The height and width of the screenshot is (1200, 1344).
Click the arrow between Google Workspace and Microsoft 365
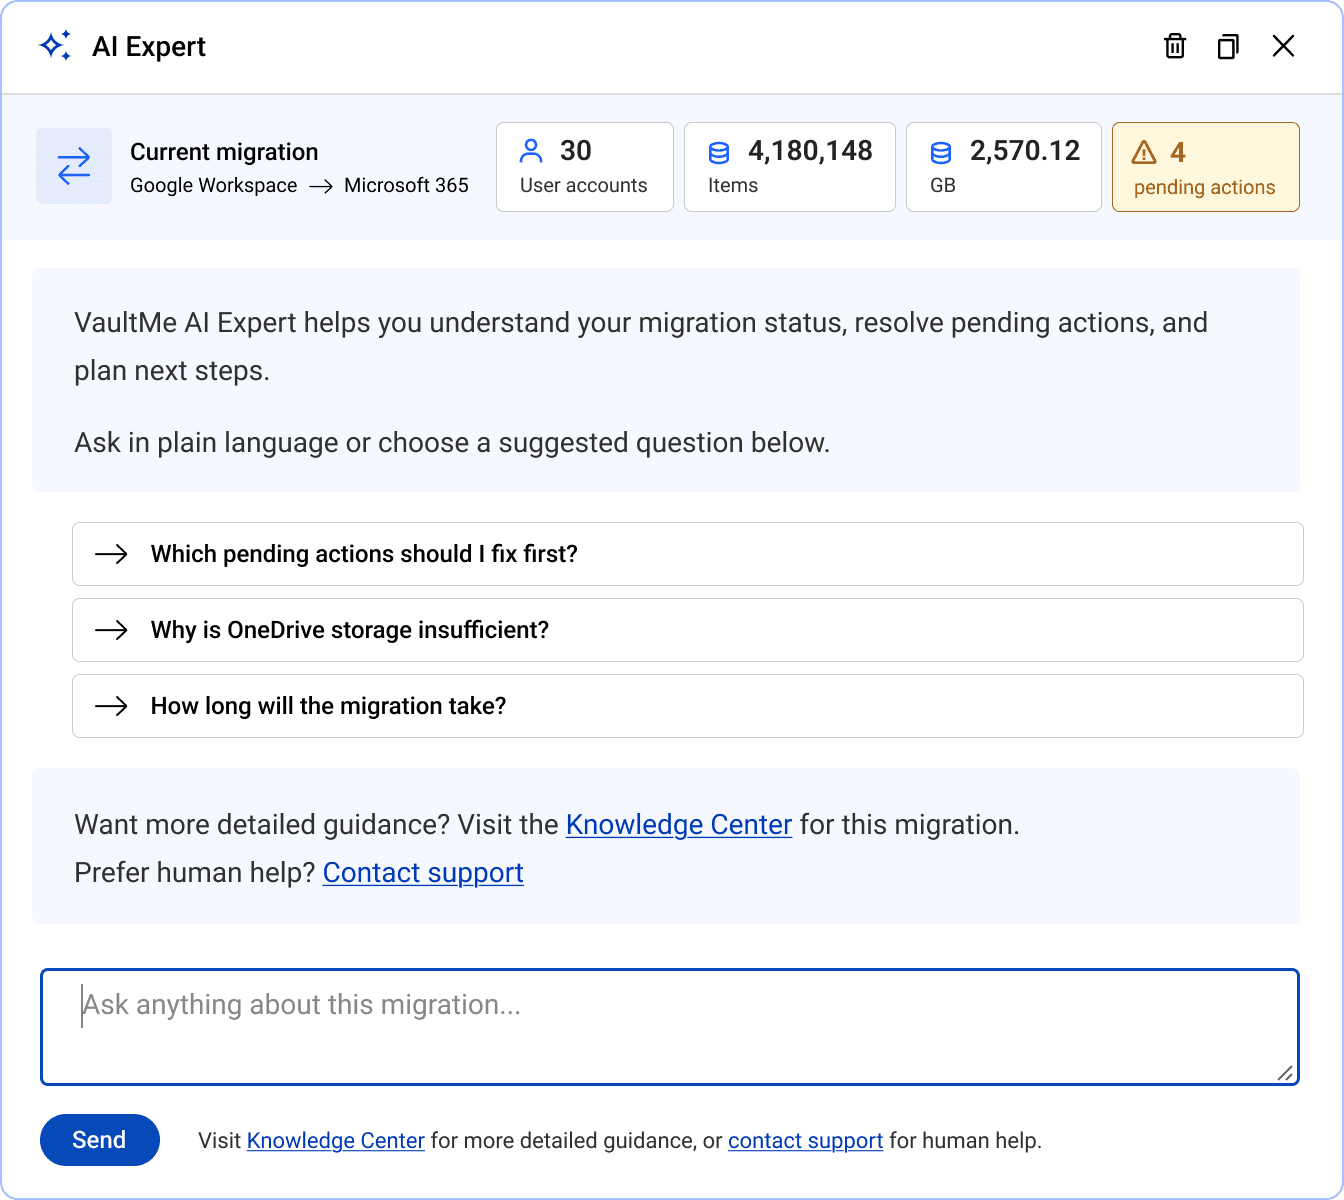321,186
